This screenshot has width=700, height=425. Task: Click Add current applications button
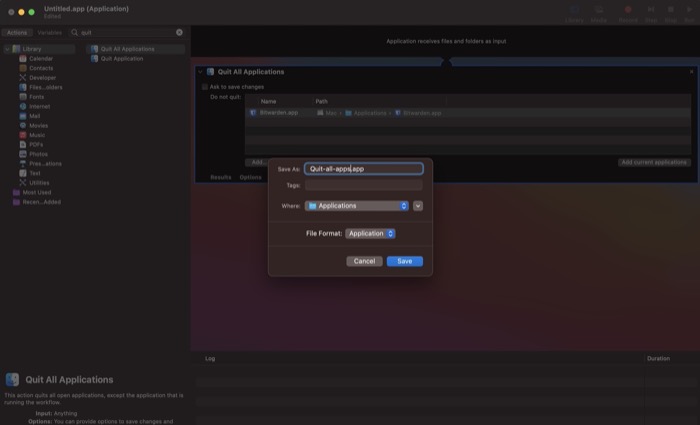coord(654,162)
